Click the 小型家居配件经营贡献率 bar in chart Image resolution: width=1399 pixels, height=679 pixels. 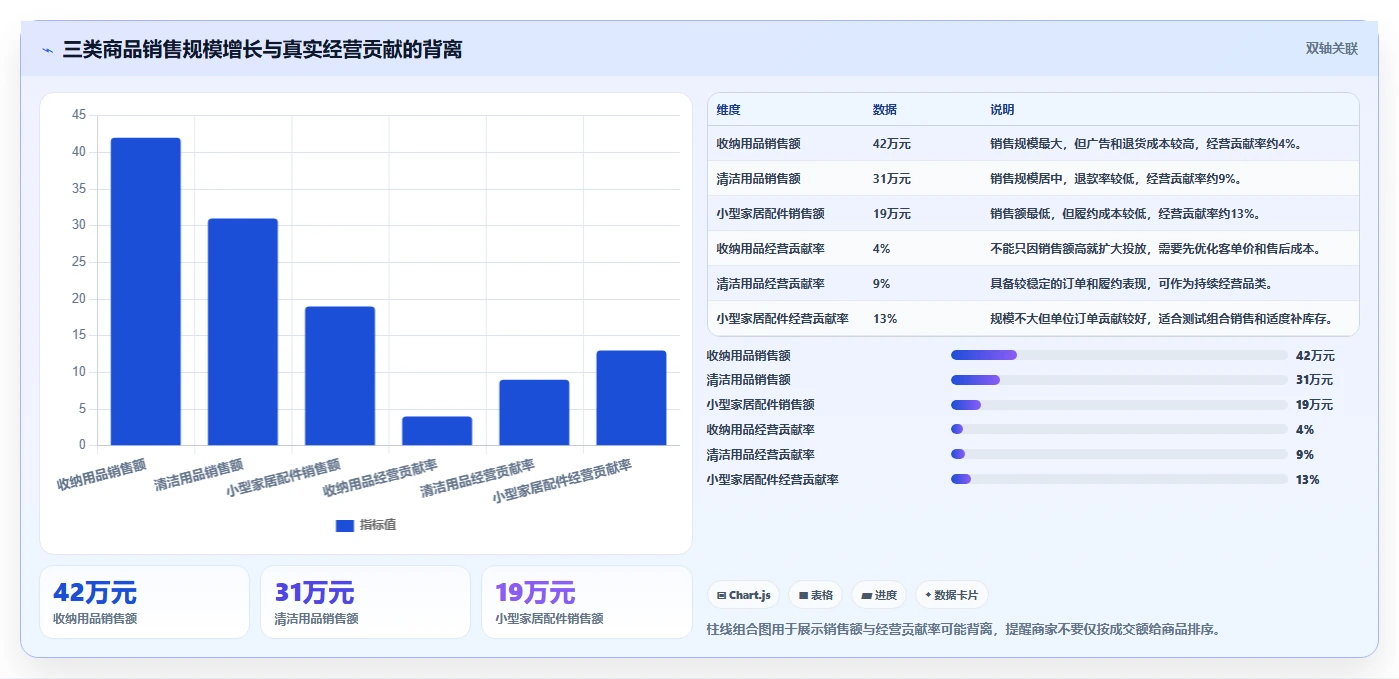click(631, 398)
